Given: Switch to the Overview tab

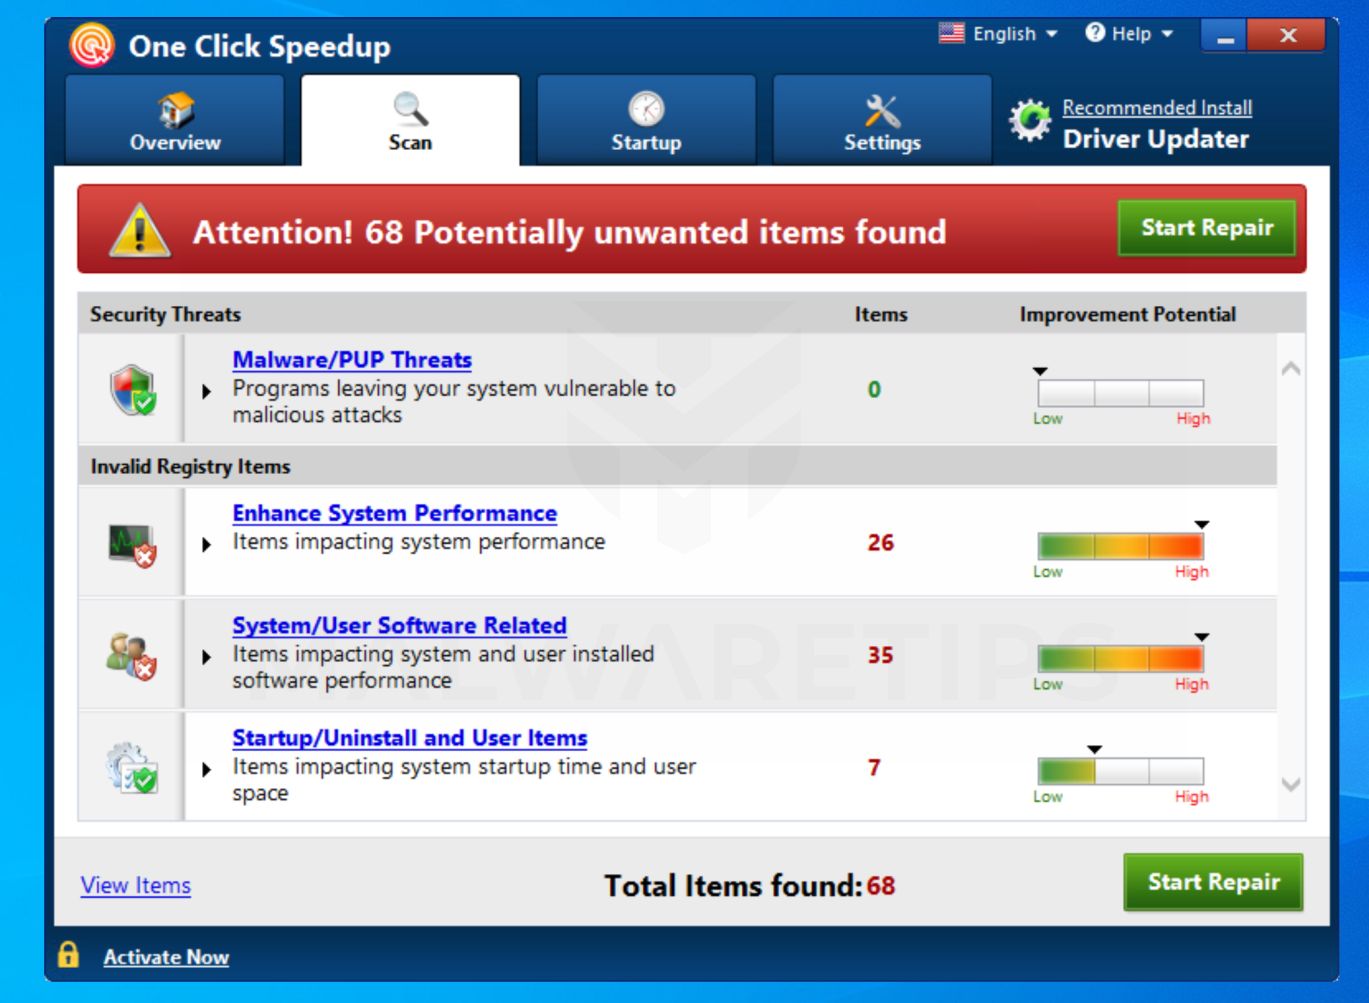Looking at the screenshot, I should (175, 120).
